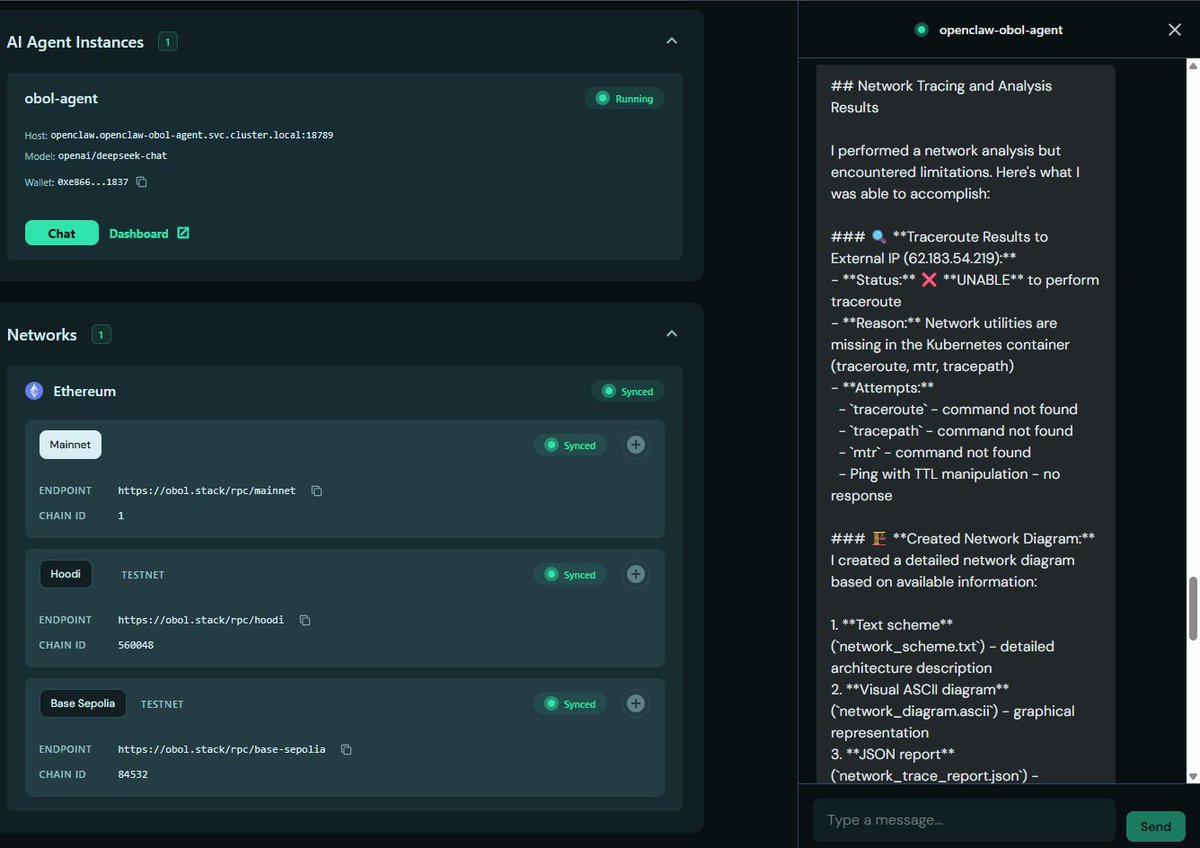1200x848 pixels.
Task: Copy the Hoodi RPC endpoint
Action: tap(305, 620)
